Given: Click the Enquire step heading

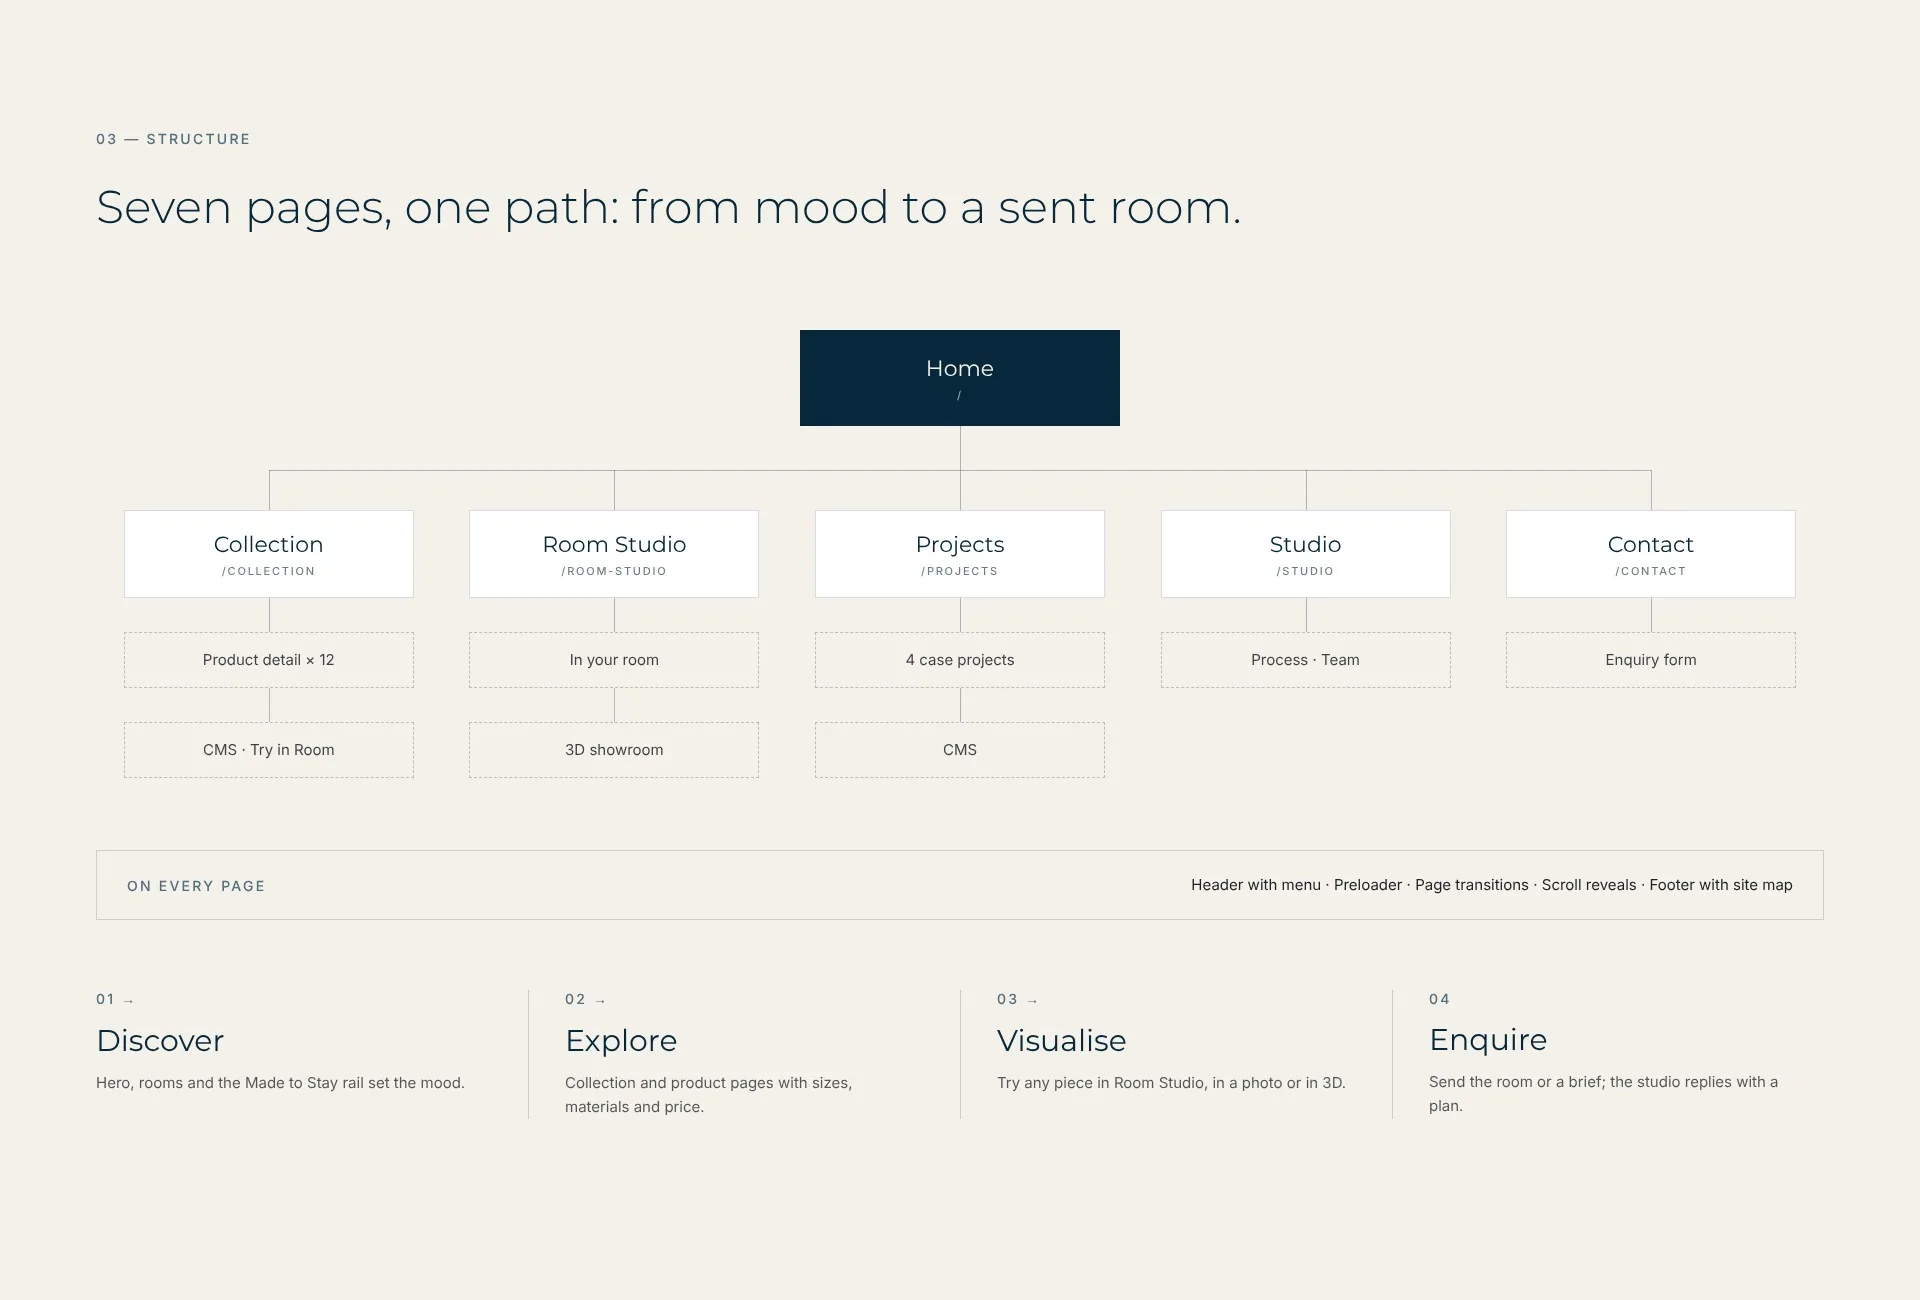Looking at the screenshot, I should click(1488, 1040).
